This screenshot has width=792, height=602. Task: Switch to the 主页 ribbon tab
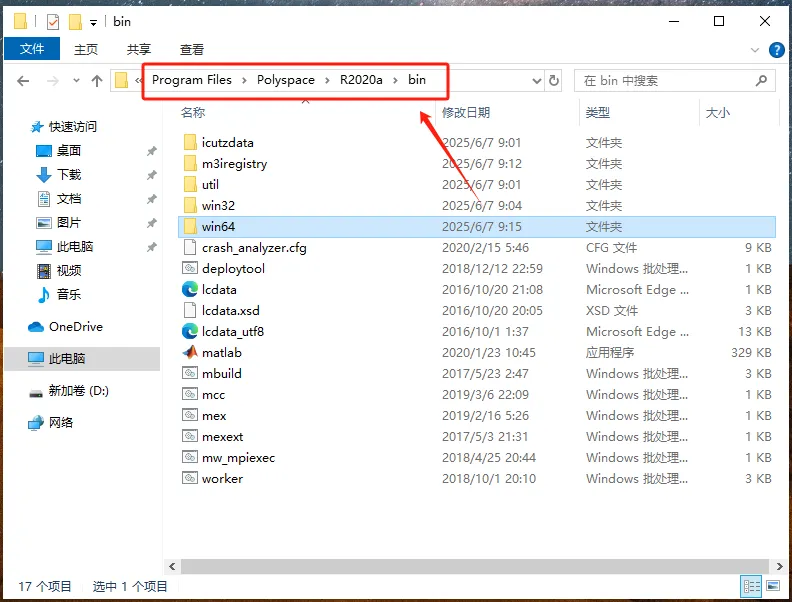[86, 49]
